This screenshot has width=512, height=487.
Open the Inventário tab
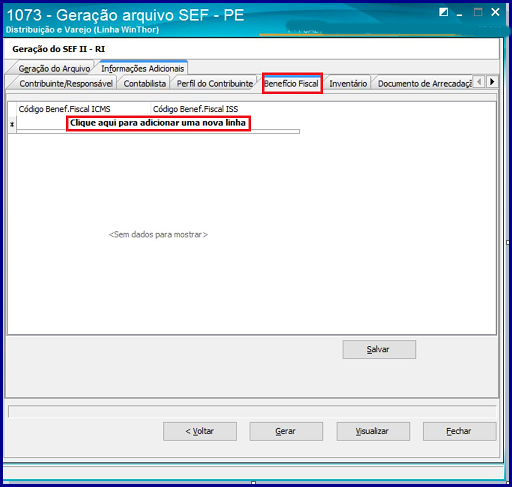tap(348, 83)
